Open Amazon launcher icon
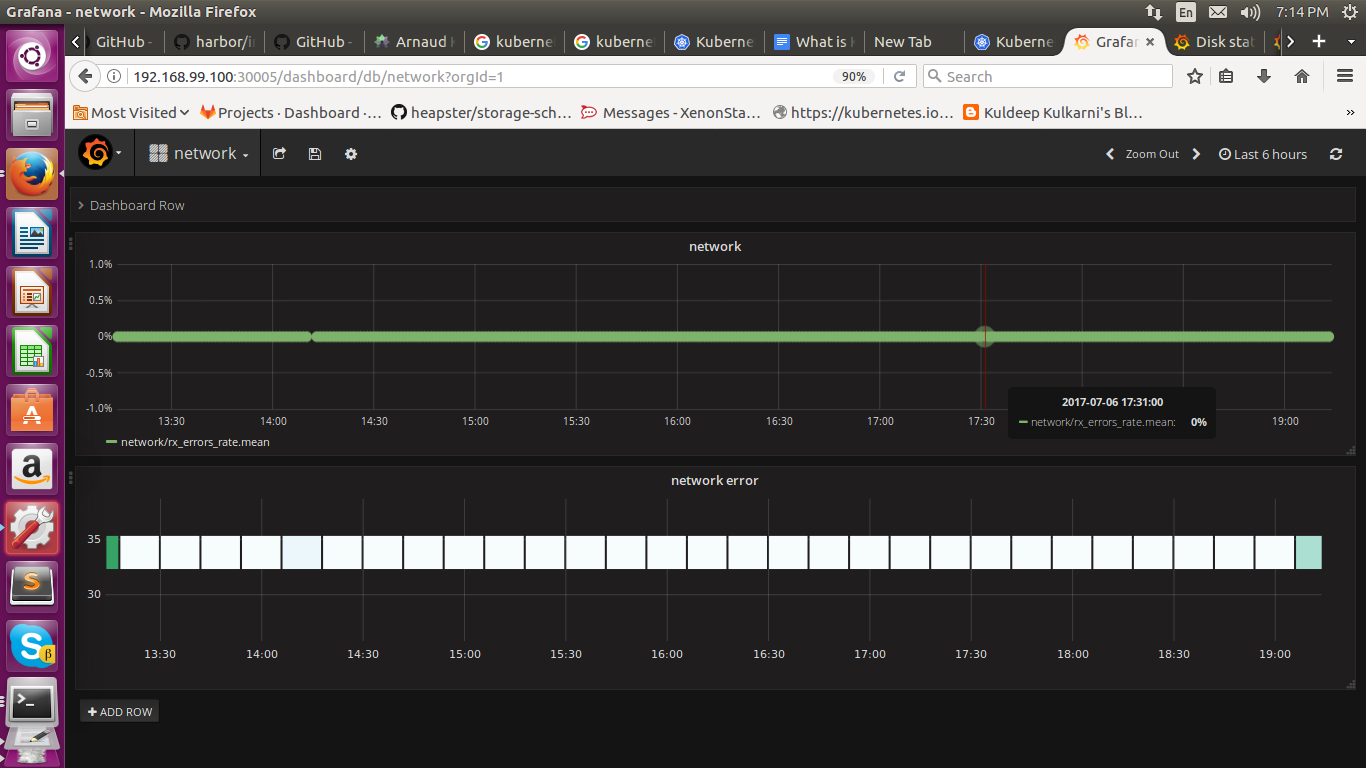 [33, 469]
